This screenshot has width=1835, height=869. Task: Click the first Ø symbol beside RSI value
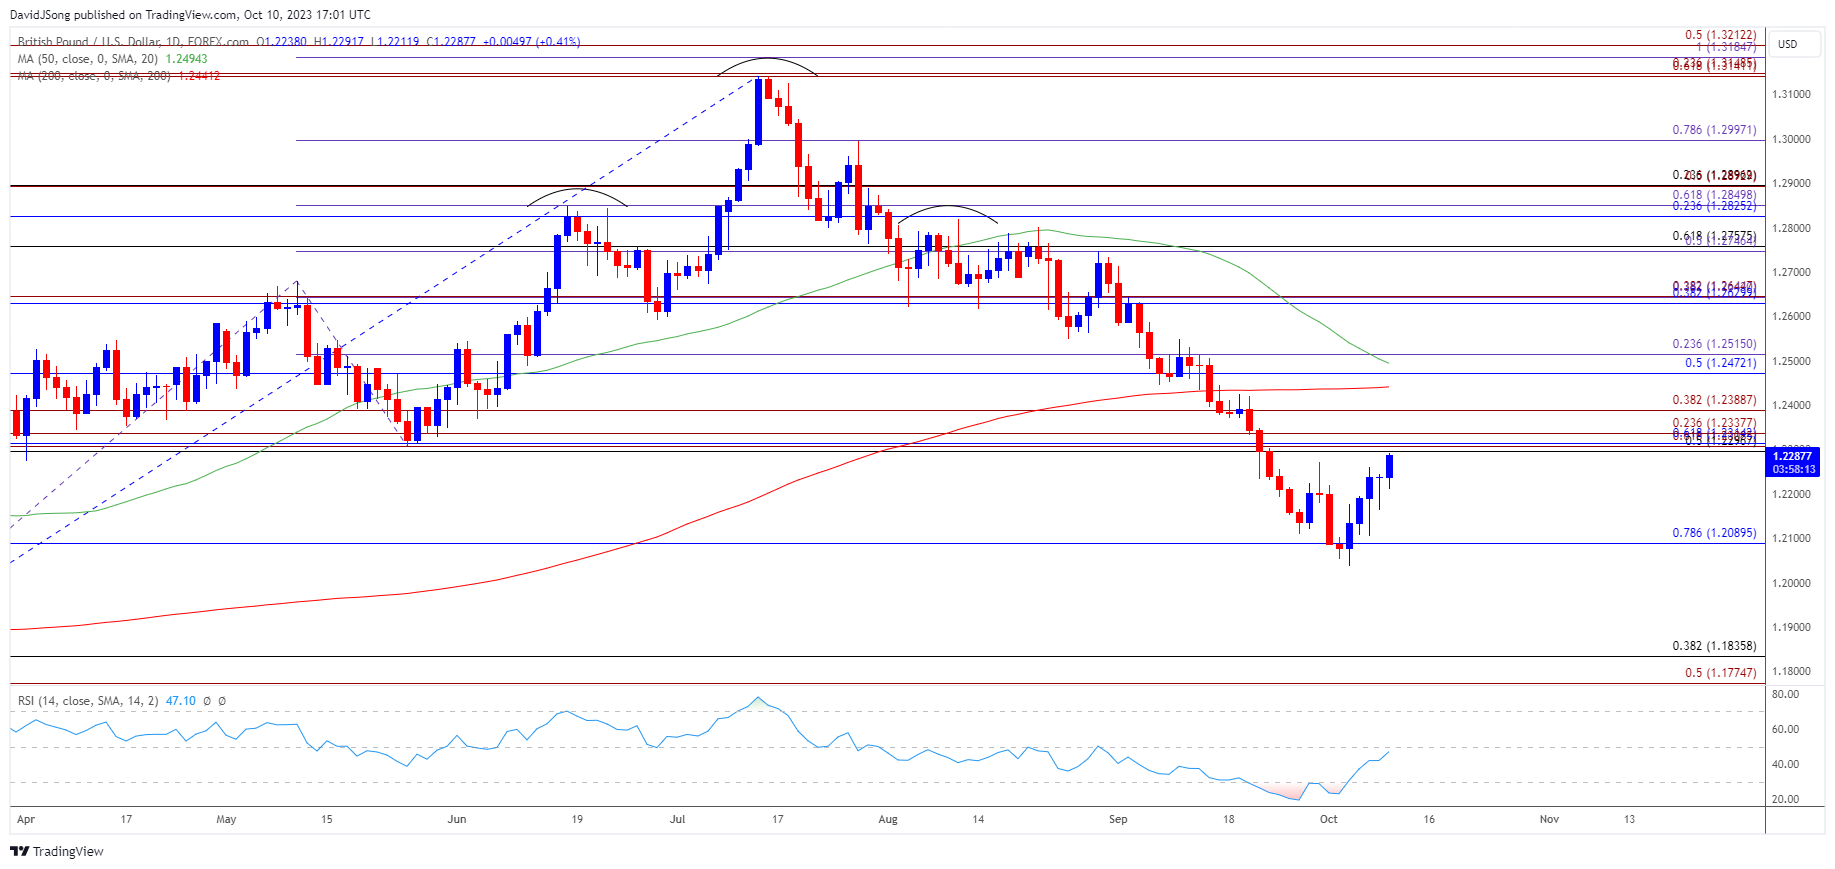tap(206, 701)
